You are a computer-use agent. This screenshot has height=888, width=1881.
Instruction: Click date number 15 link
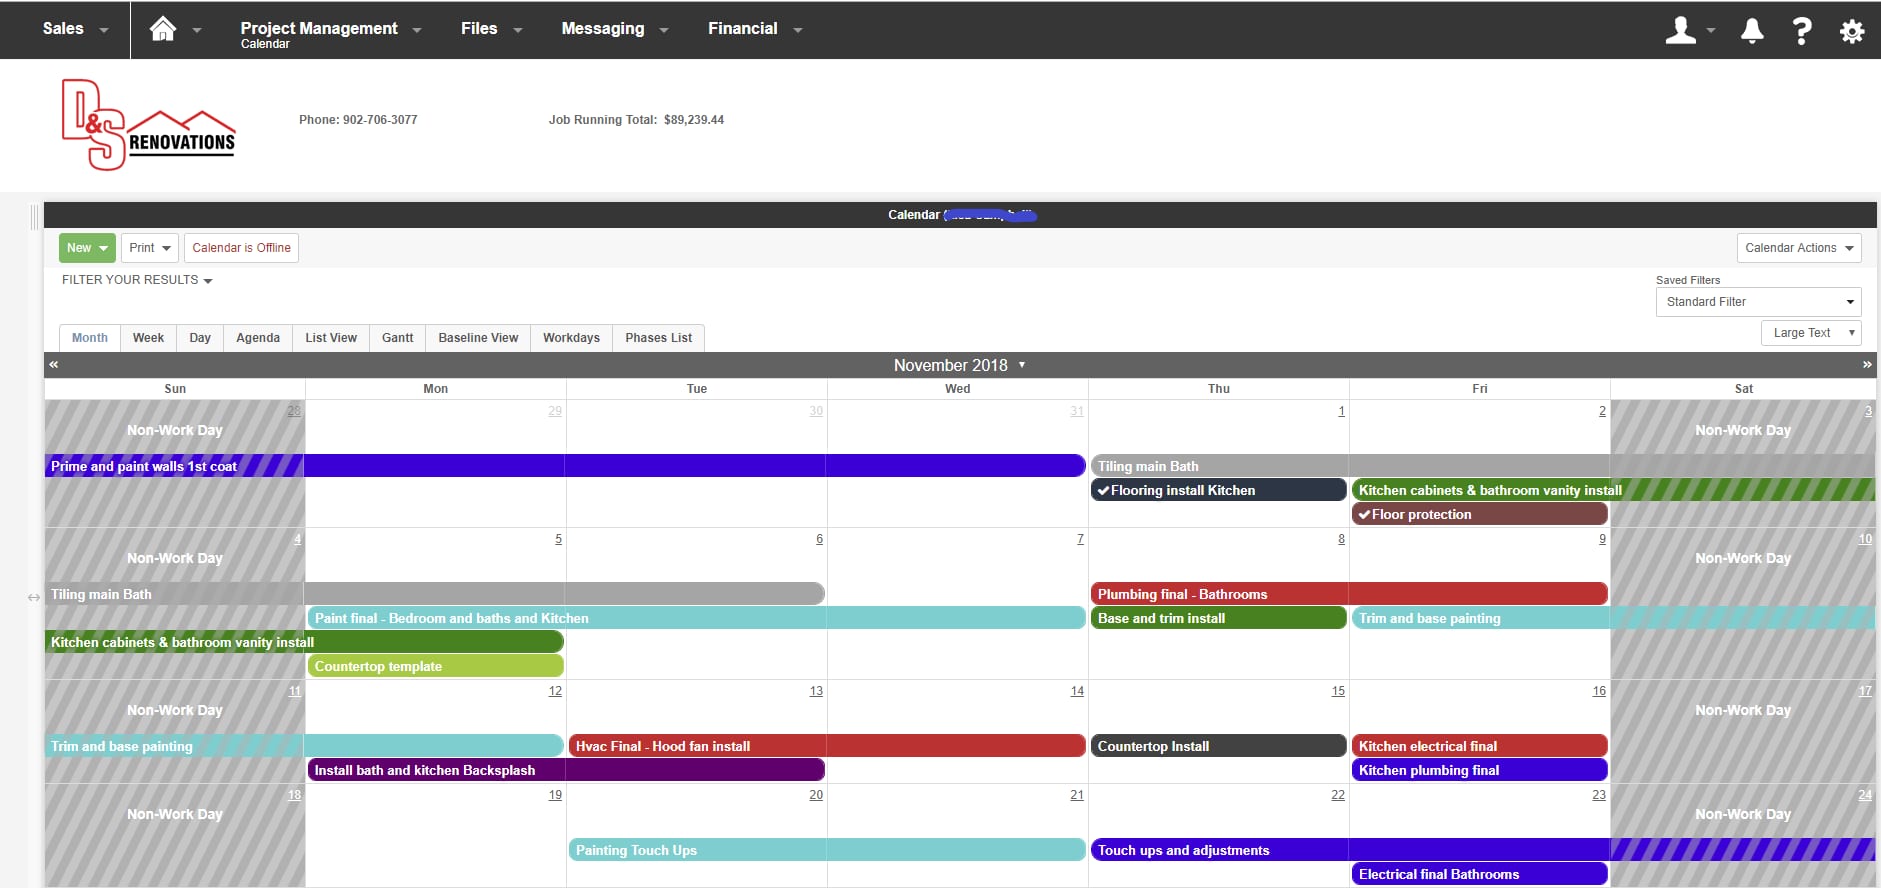coord(1338,691)
